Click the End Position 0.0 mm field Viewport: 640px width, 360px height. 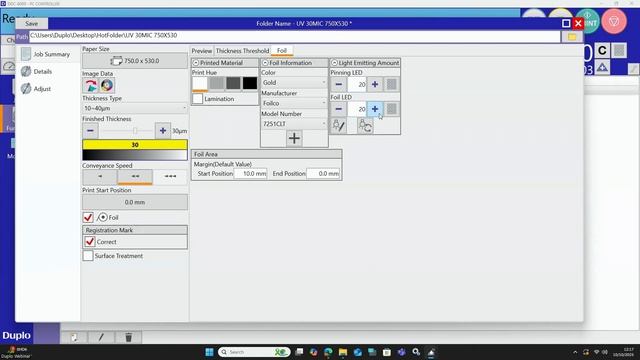coord(323,173)
